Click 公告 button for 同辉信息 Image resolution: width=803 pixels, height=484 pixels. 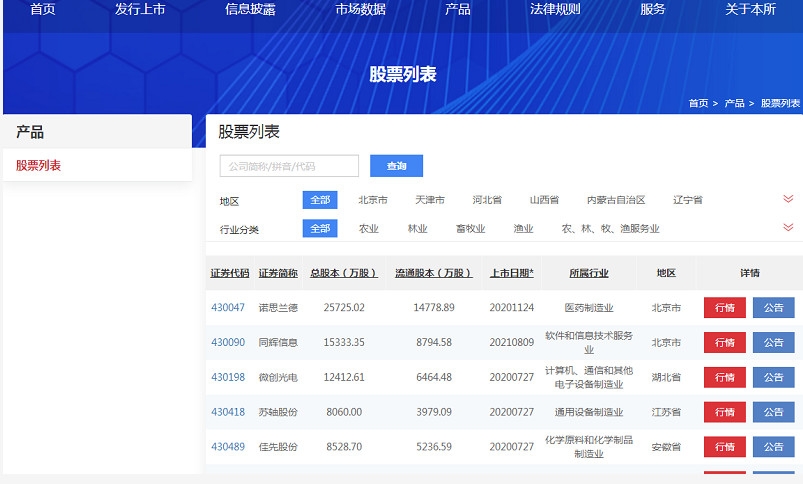point(773,343)
